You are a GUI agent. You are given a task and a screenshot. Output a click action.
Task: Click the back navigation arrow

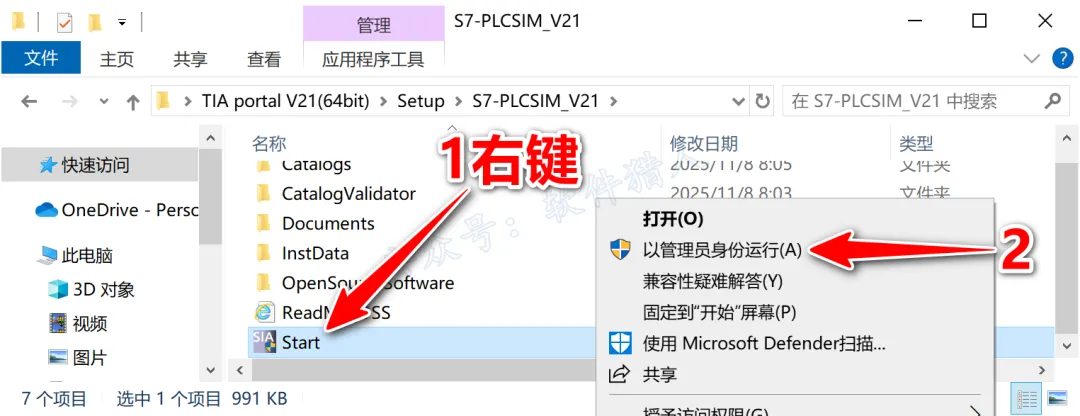pyautogui.click(x=29, y=102)
